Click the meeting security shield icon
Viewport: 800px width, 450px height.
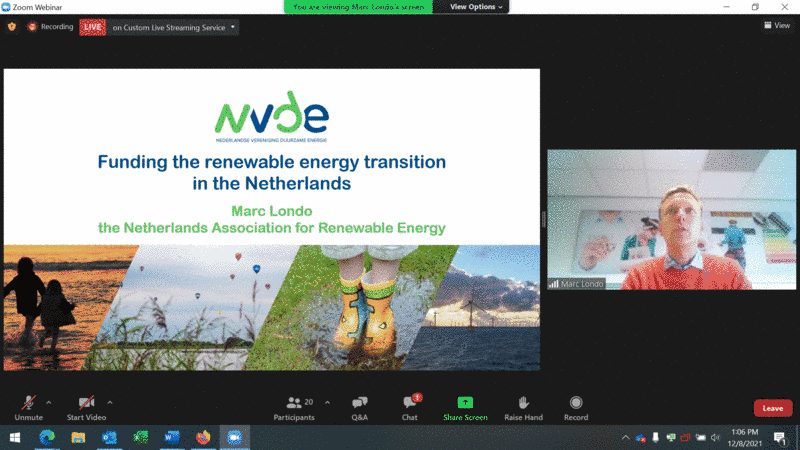[x=12, y=27]
